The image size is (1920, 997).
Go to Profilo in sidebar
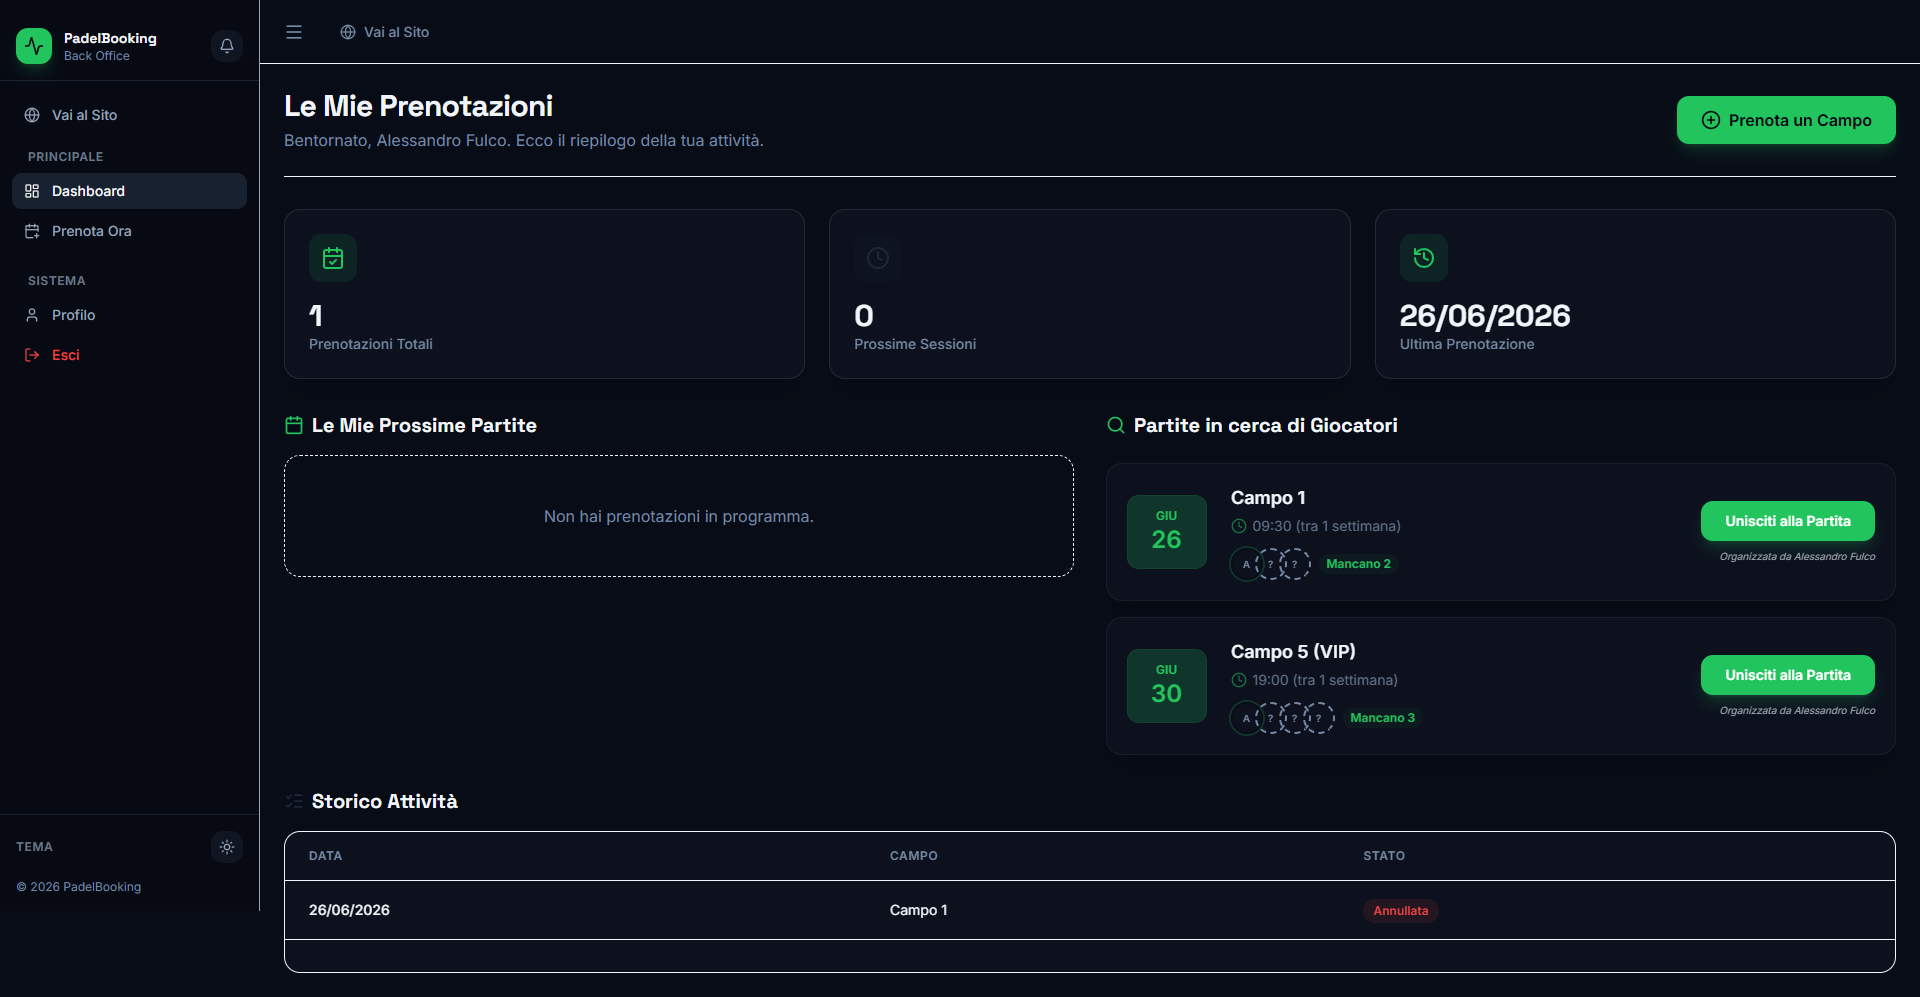129,315
